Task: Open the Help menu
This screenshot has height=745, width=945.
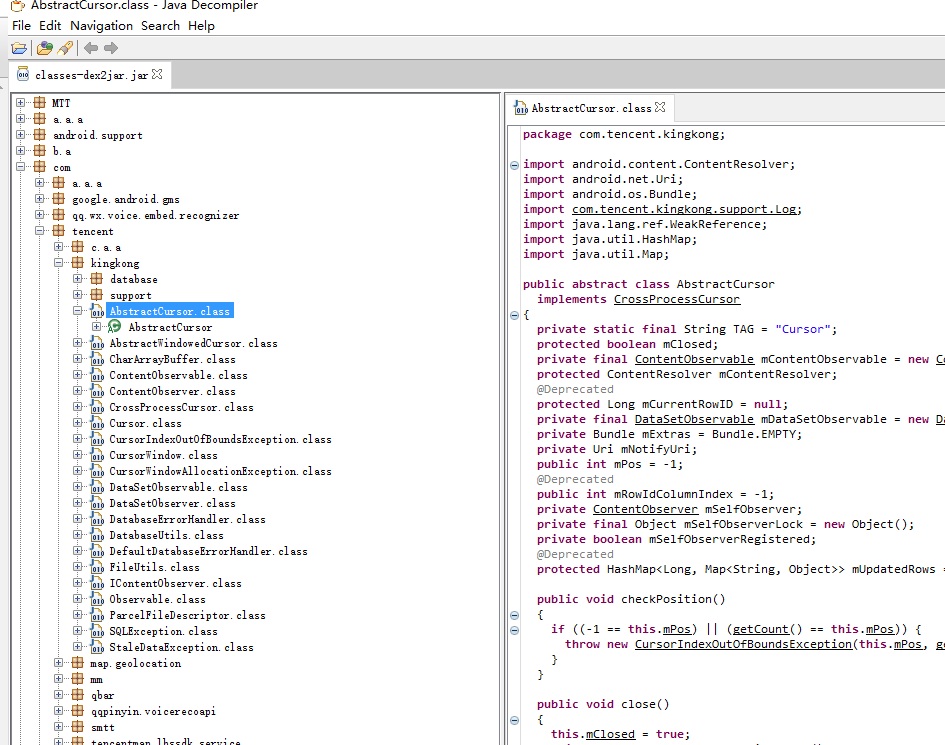Action: [x=201, y=26]
